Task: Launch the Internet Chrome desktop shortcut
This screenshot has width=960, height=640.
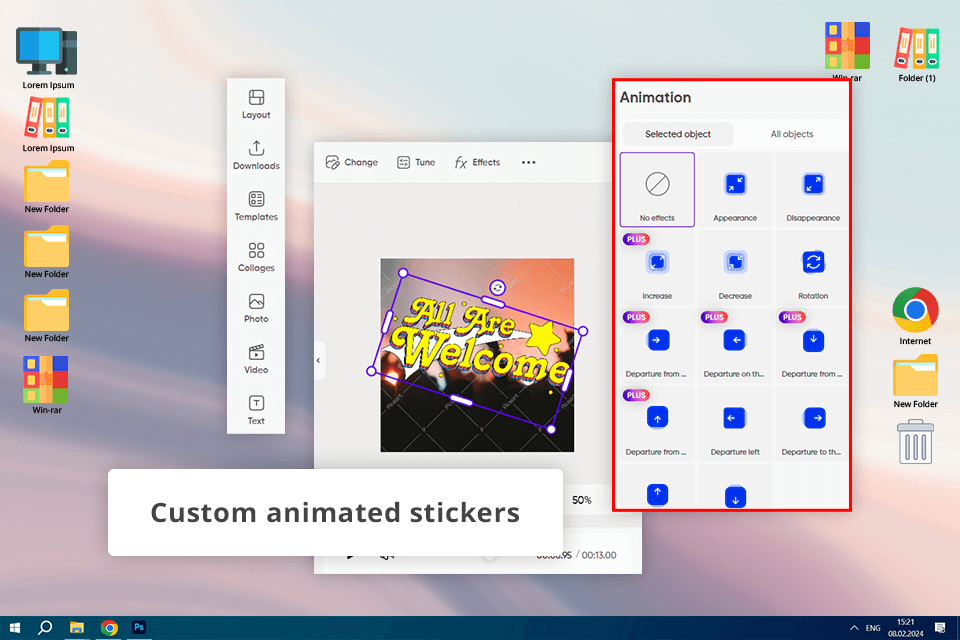Action: coord(915,316)
